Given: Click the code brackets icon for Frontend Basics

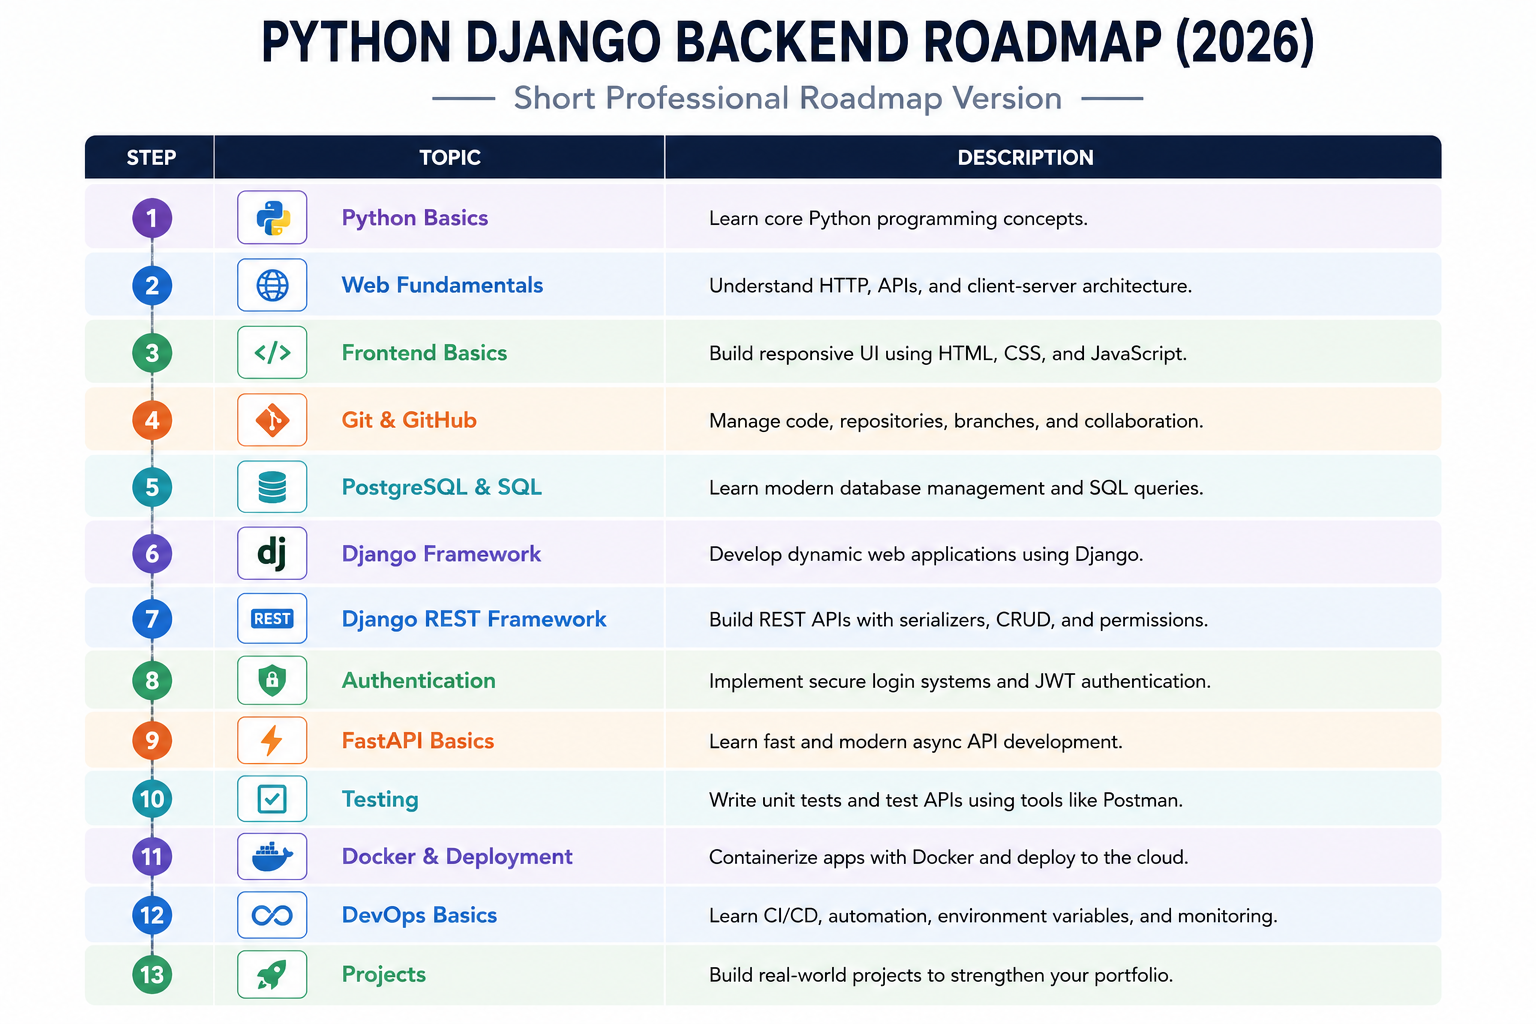Looking at the screenshot, I should point(272,352).
